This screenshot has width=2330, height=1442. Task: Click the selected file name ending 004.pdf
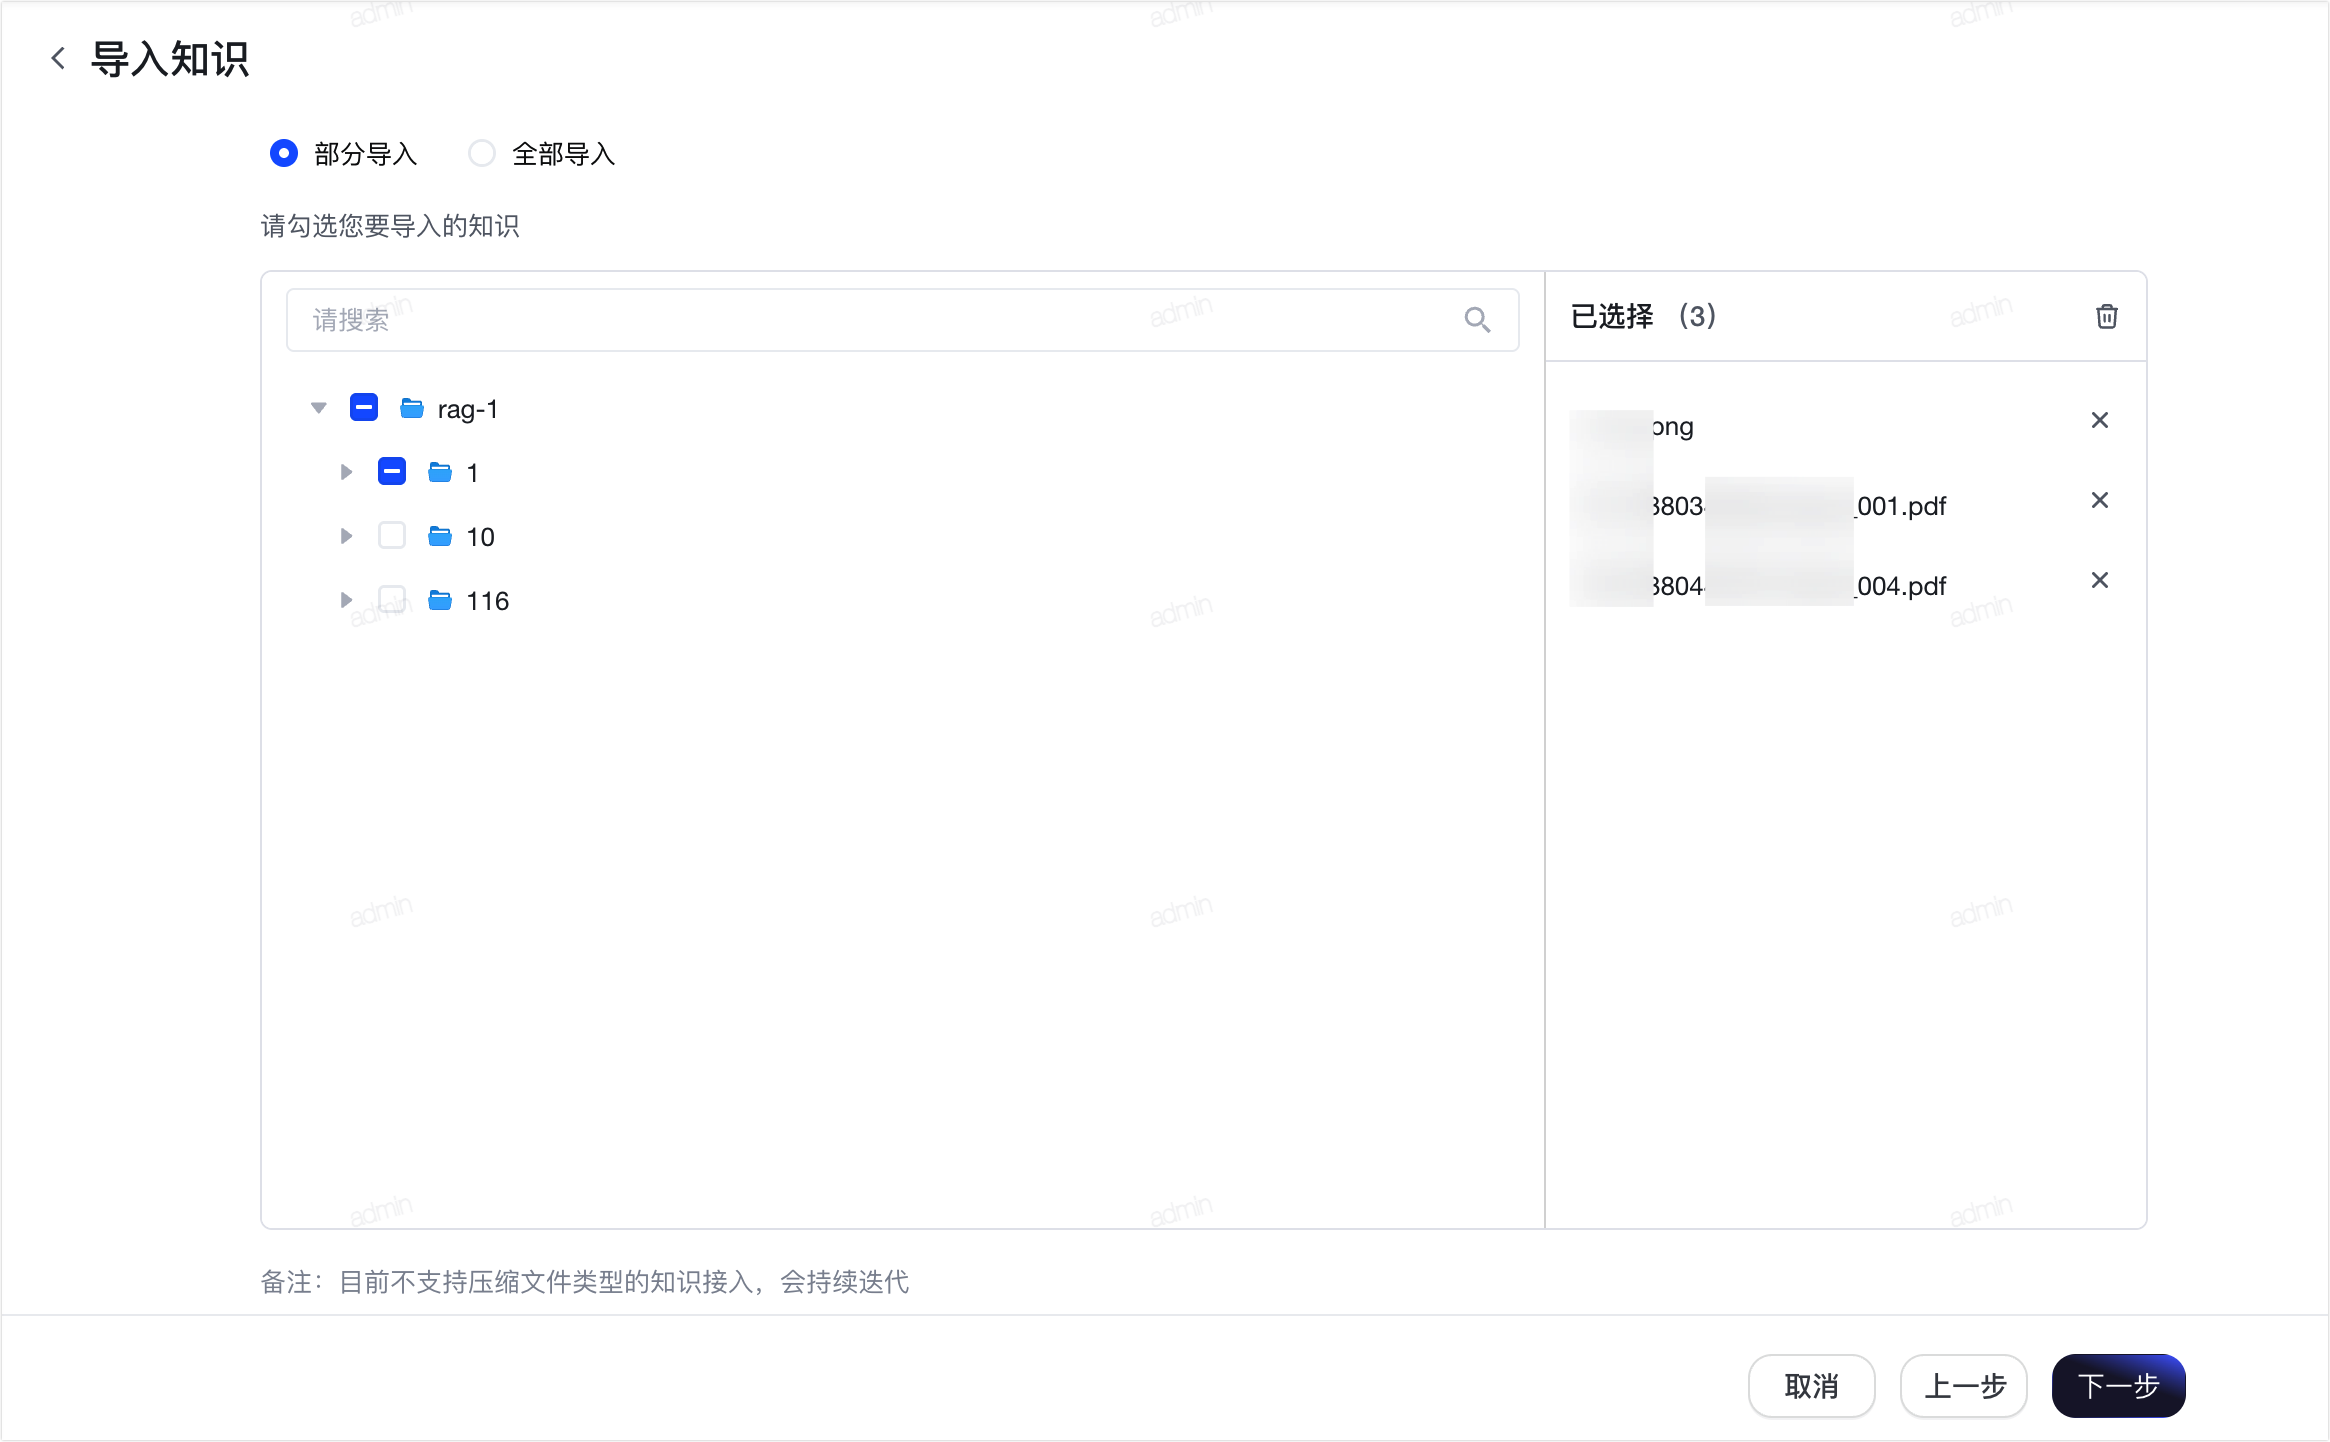pyautogui.click(x=1758, y=586)
